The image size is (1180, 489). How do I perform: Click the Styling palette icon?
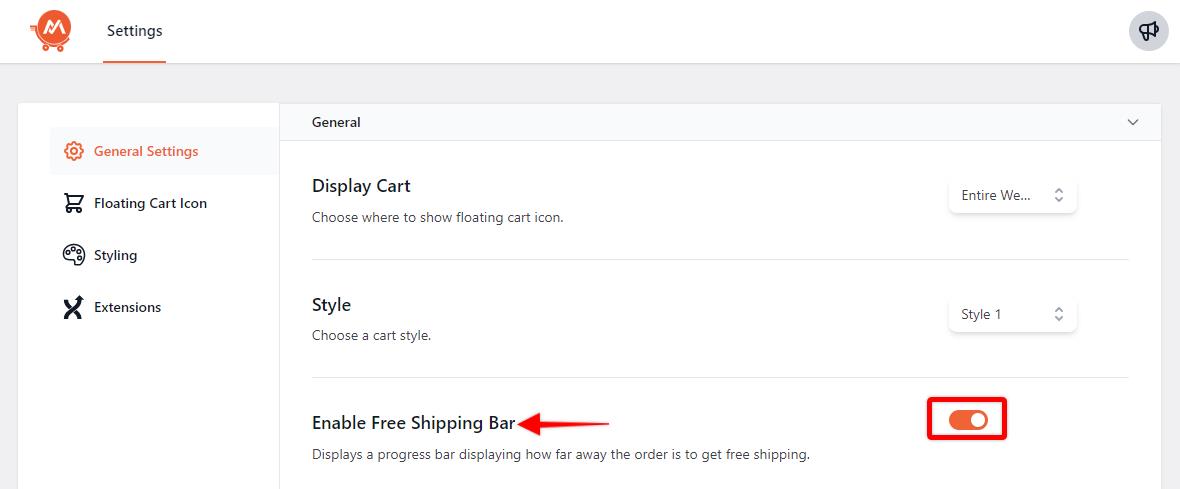pos(73,255)
